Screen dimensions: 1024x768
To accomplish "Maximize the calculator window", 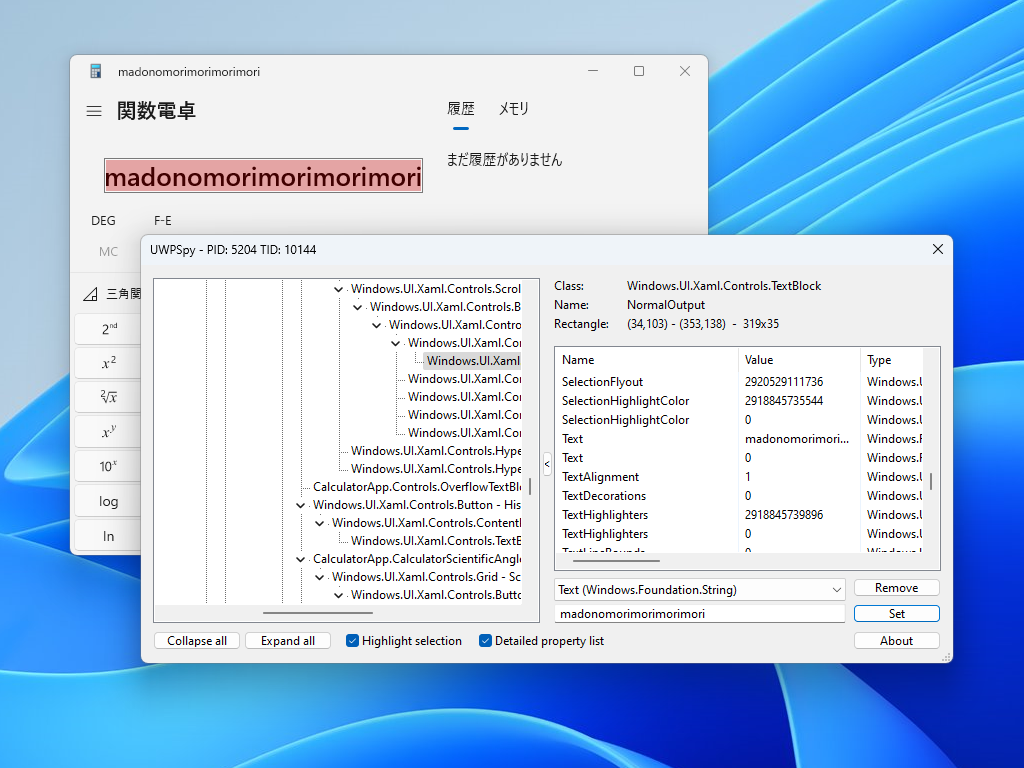I will (x=639, y=71).
